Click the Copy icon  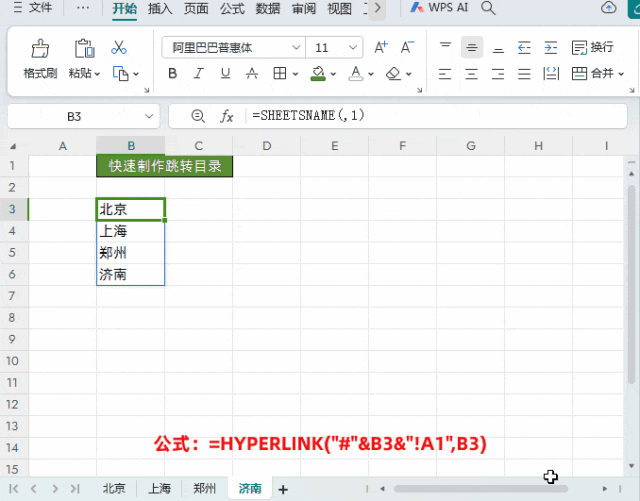pos(120,74)
